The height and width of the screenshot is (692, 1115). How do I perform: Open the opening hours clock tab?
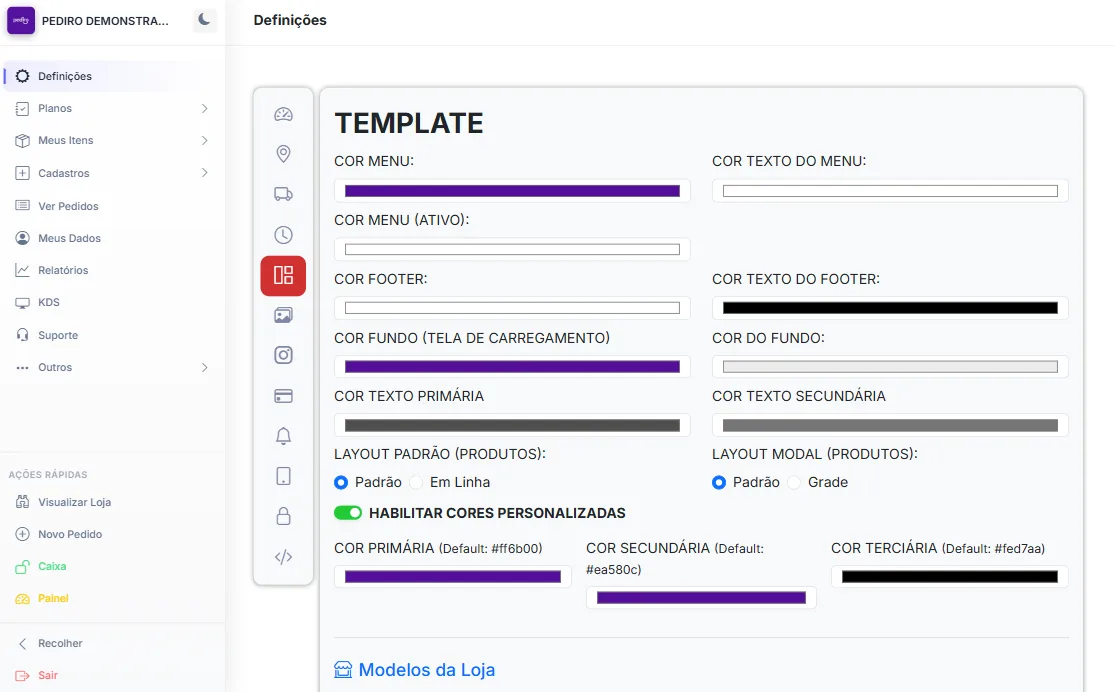283,235
